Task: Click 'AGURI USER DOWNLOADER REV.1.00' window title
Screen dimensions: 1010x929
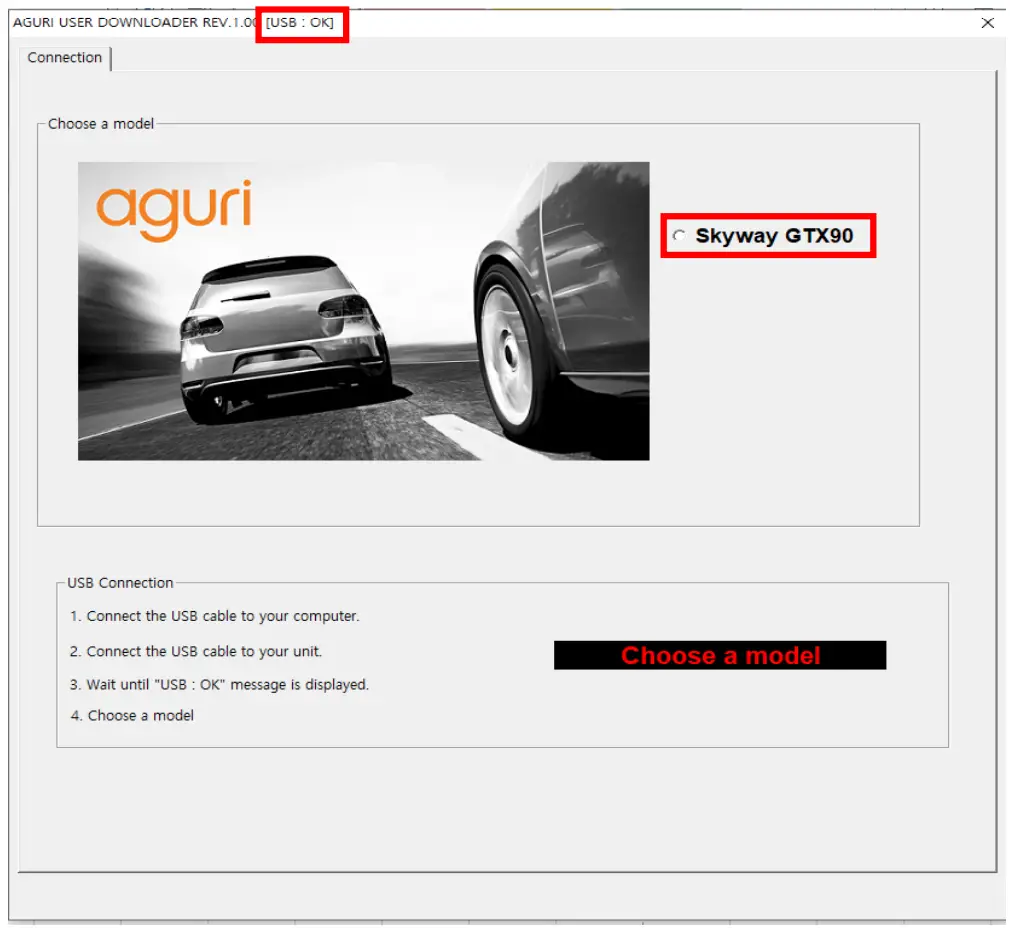Action: 134,23
